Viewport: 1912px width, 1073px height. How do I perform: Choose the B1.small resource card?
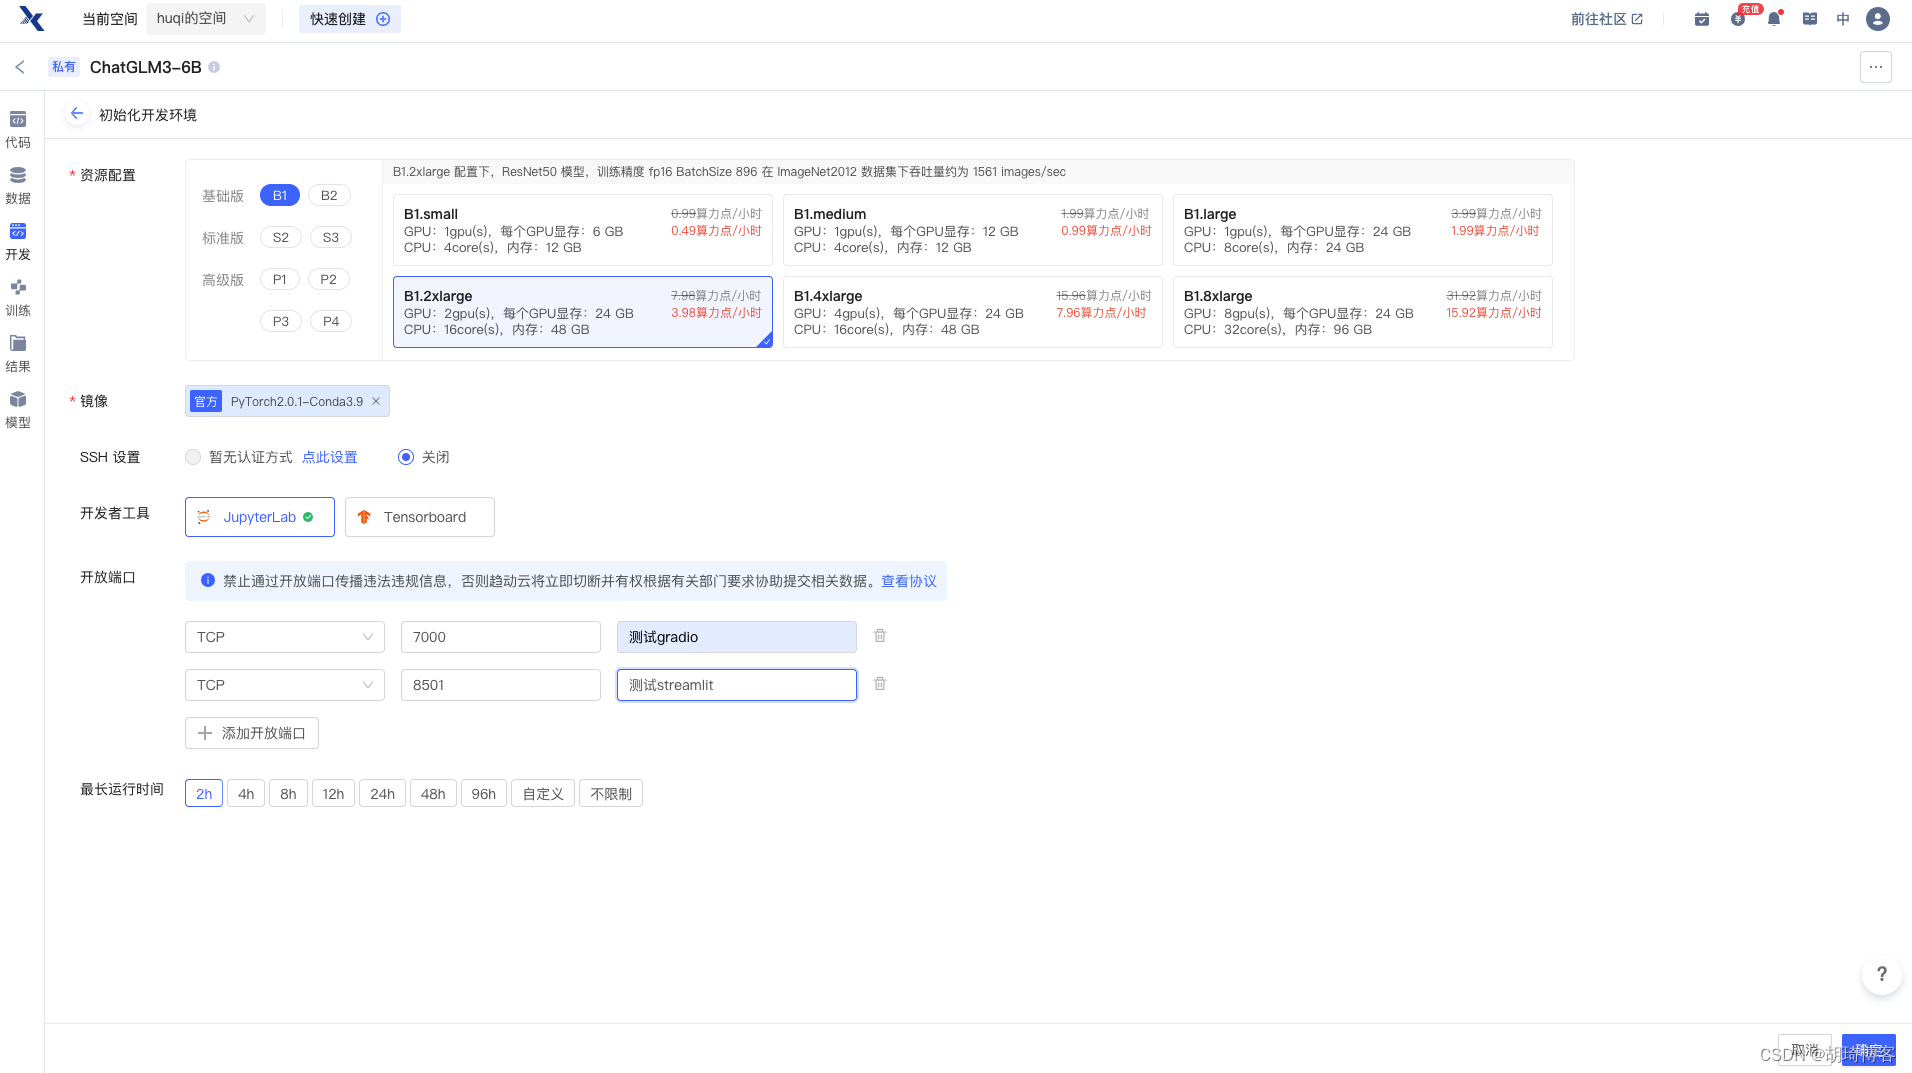tap(583, 230)
